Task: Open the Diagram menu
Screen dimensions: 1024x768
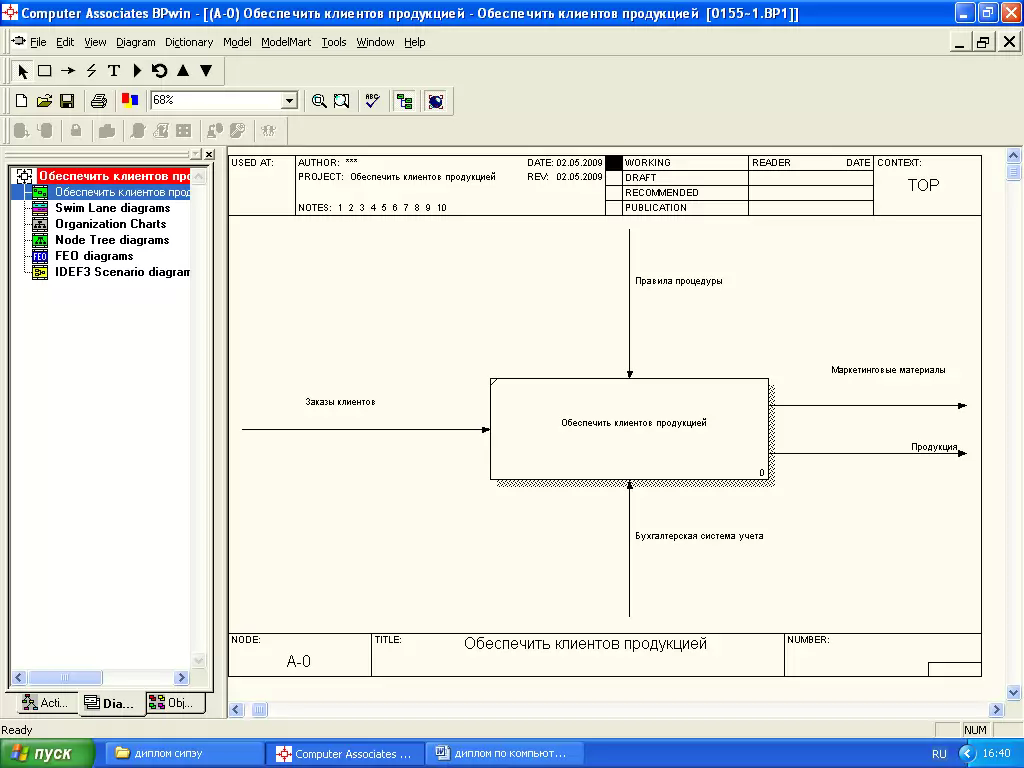Action: click(135, 42)
